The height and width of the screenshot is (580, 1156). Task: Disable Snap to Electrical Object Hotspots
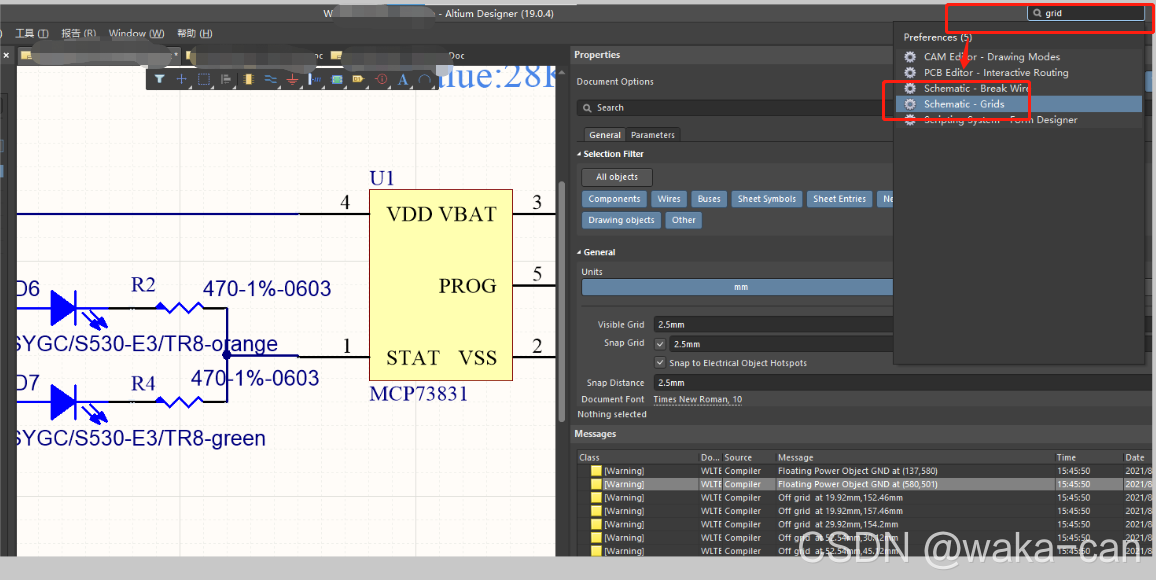tap(660, 363)
